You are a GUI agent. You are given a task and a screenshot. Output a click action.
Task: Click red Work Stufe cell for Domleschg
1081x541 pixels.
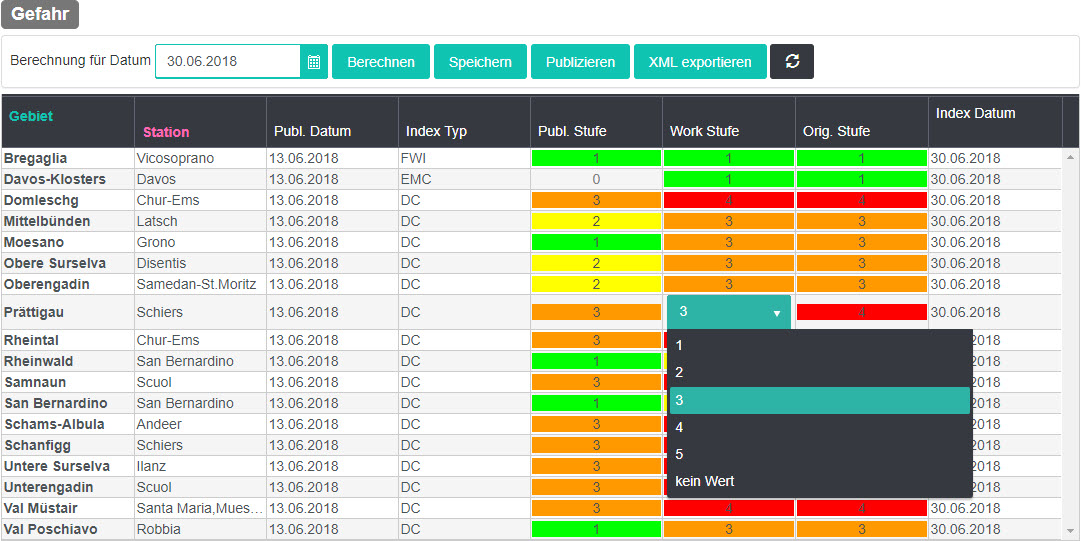(729, 201)
